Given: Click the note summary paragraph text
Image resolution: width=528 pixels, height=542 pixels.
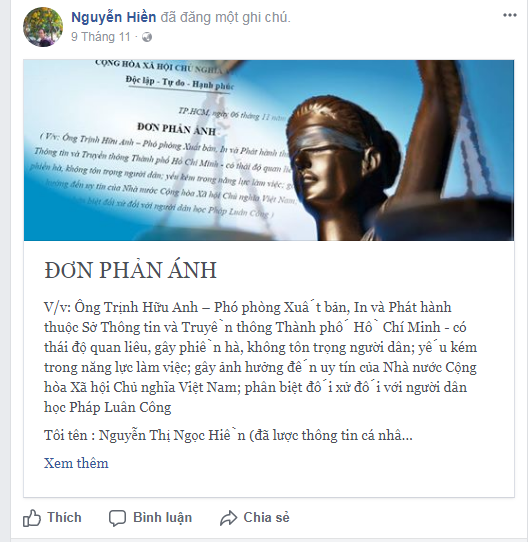Looking at the screenshot, I should click(x=260, y=357).
